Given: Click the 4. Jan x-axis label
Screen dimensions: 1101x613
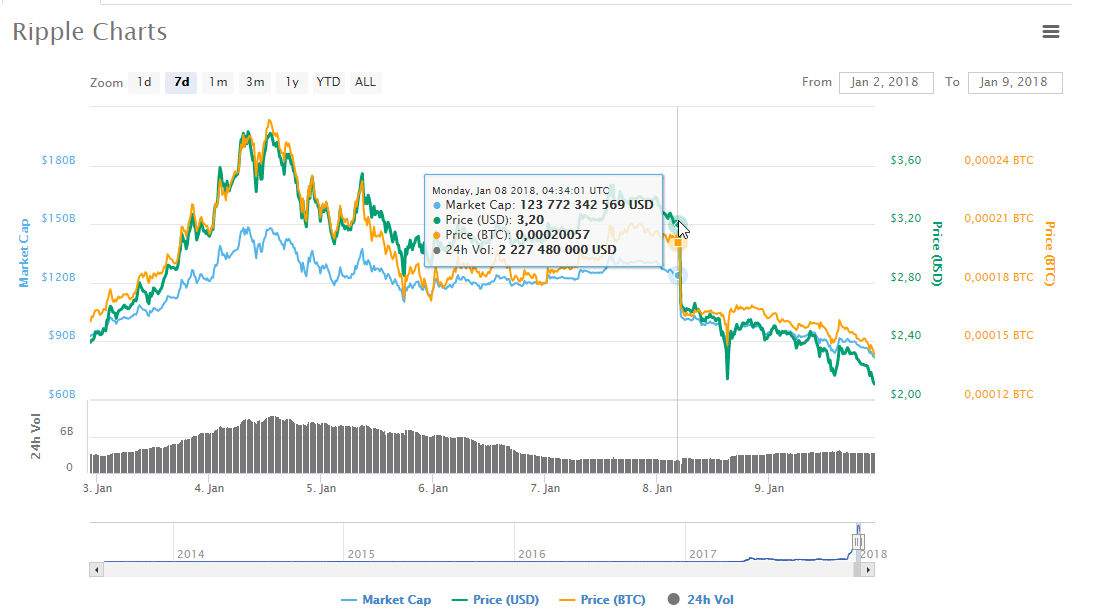Looking at the screenshot, I should pos(209,488).
